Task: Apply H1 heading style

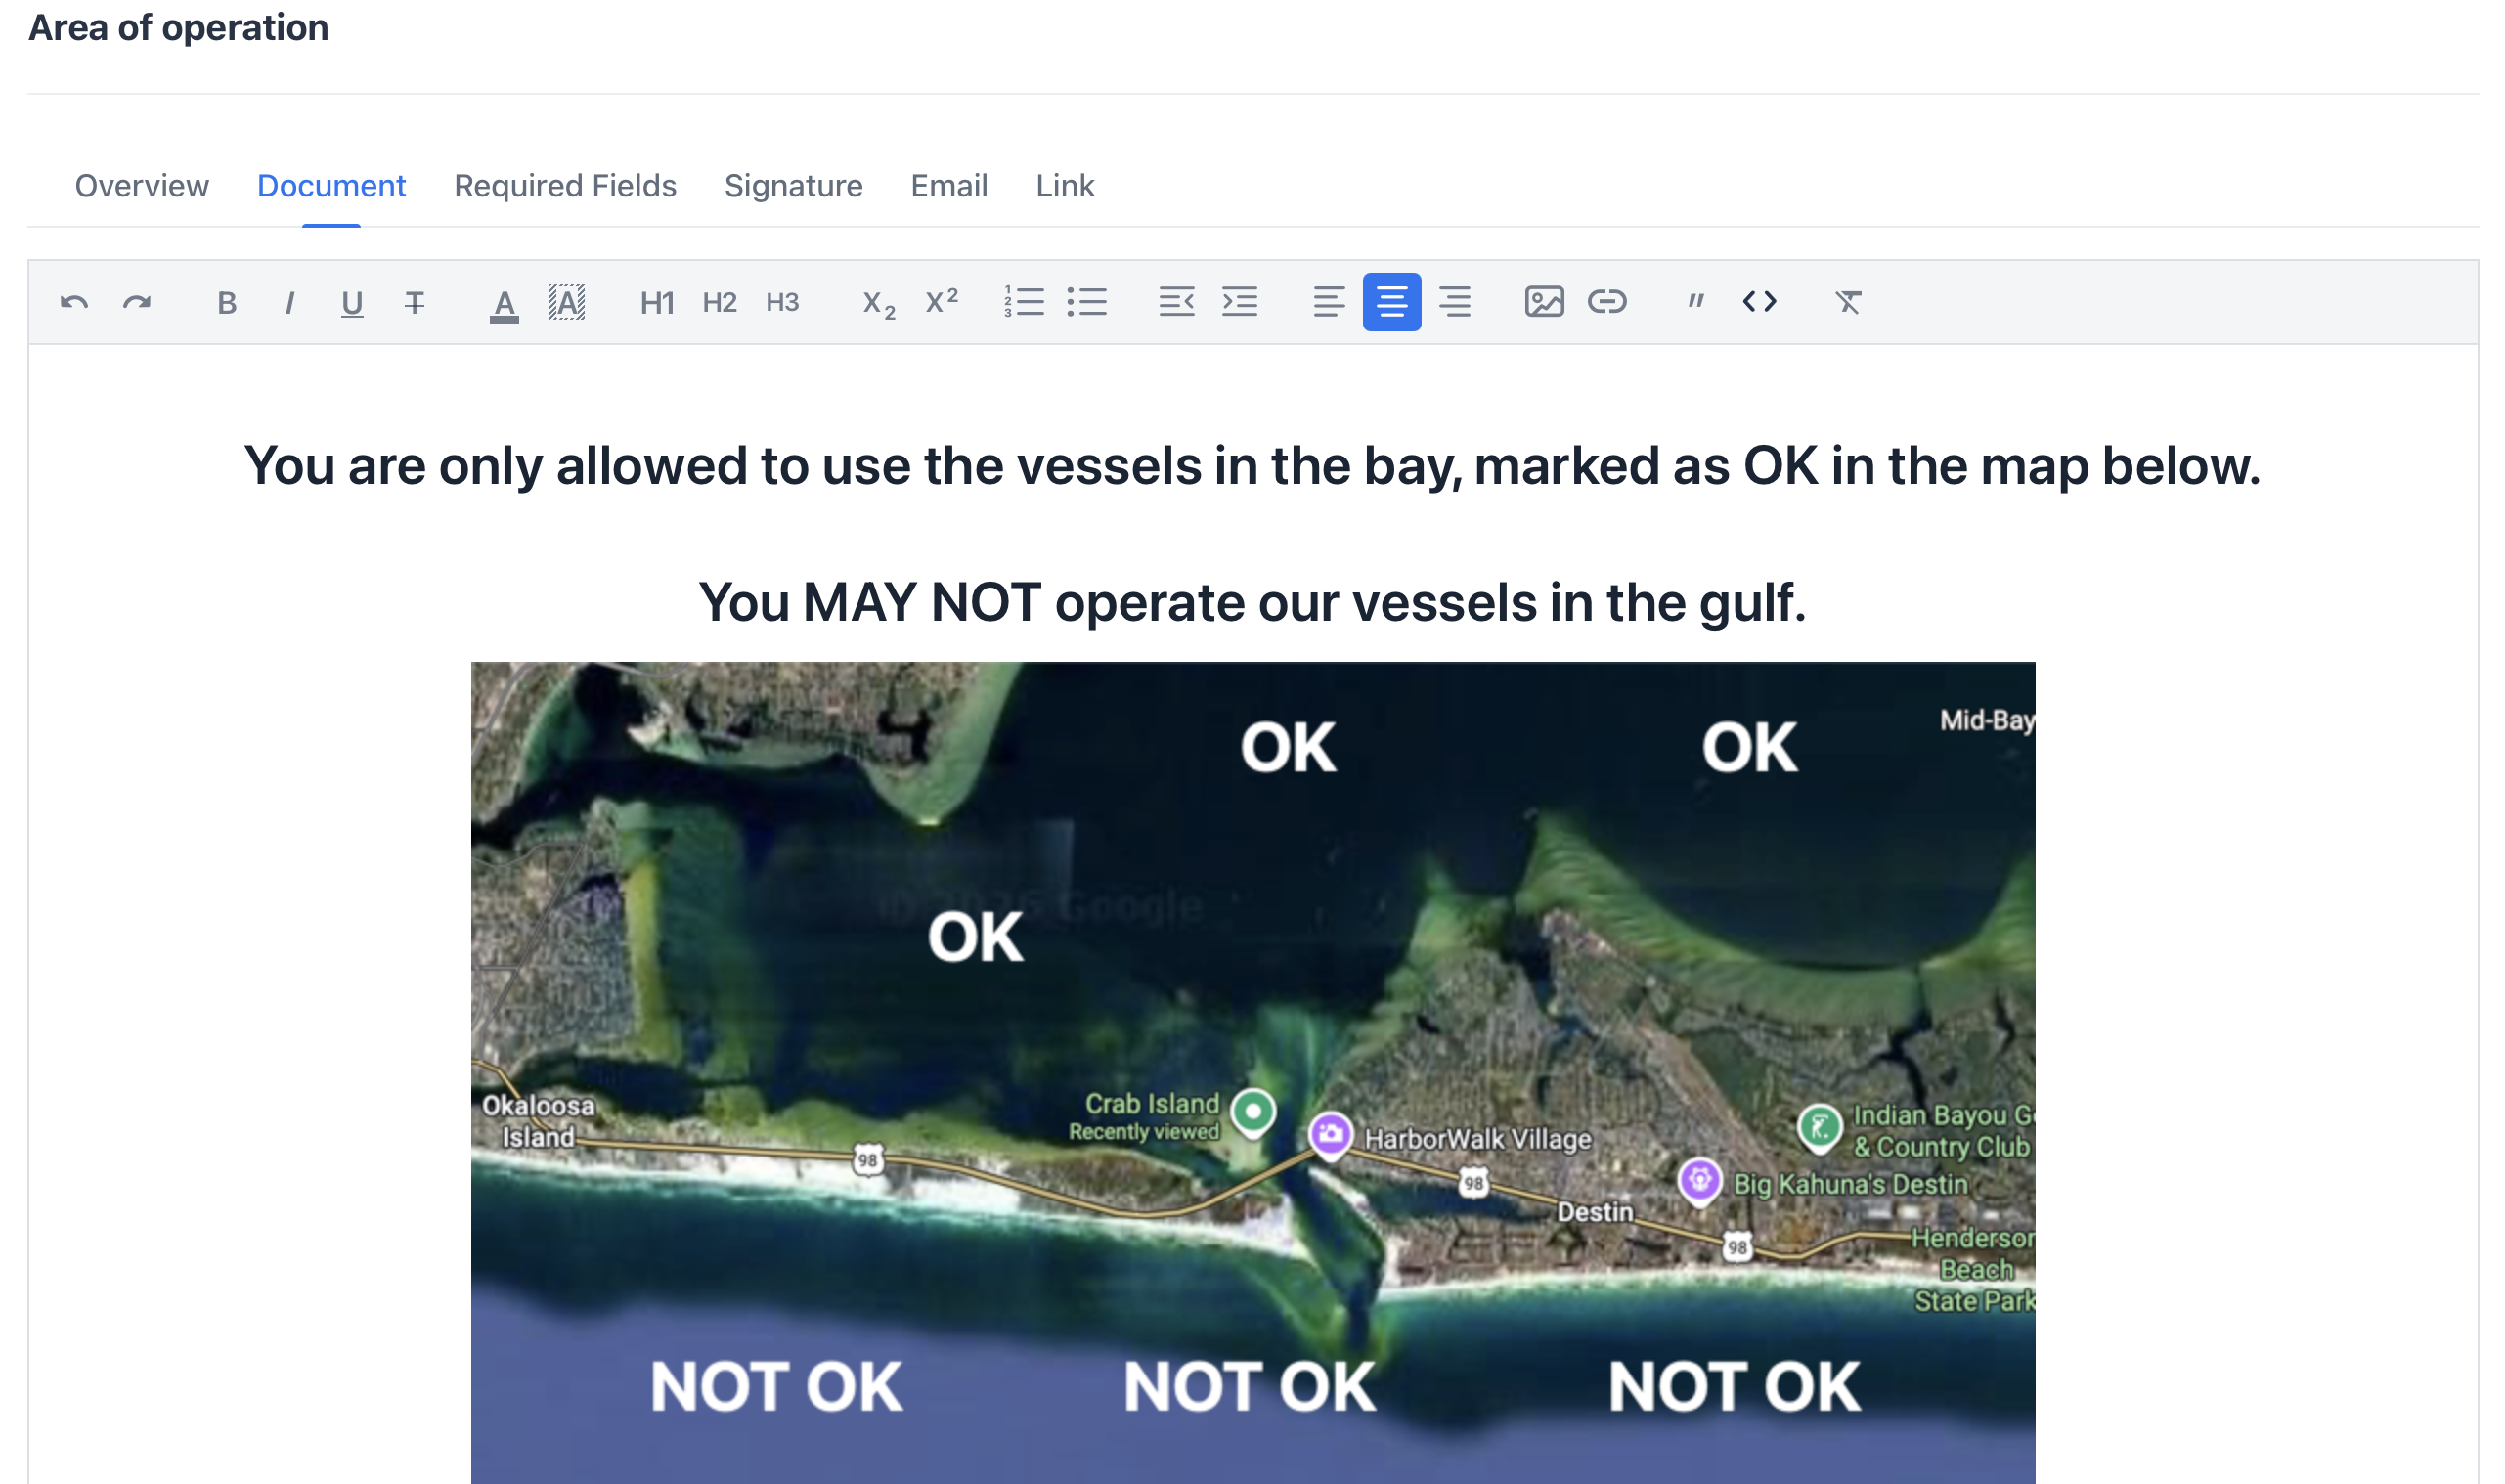Action: coord(657,302)
